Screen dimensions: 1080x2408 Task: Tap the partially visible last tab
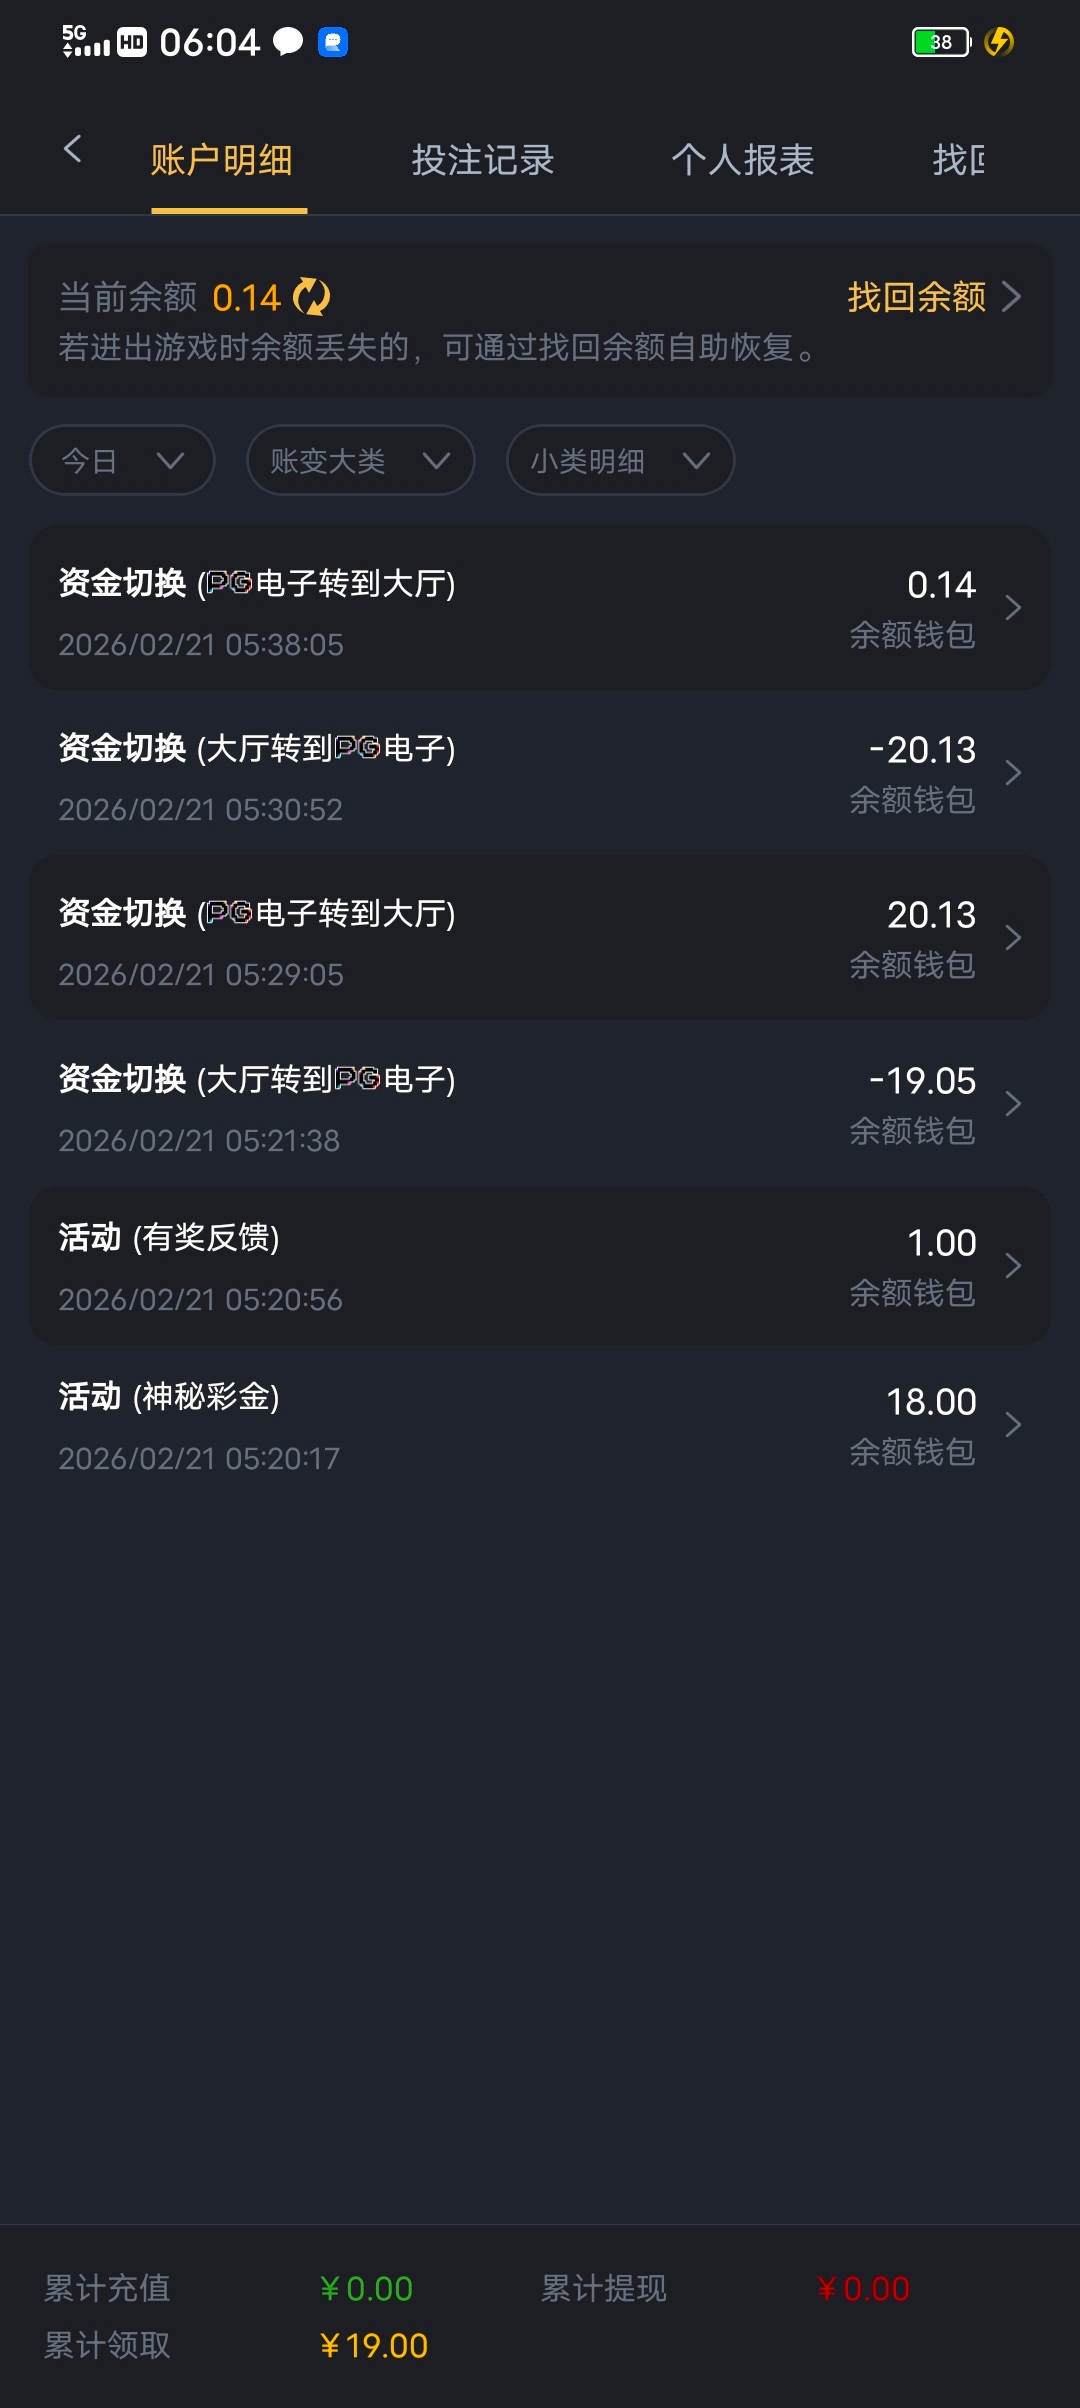point(960,160)
